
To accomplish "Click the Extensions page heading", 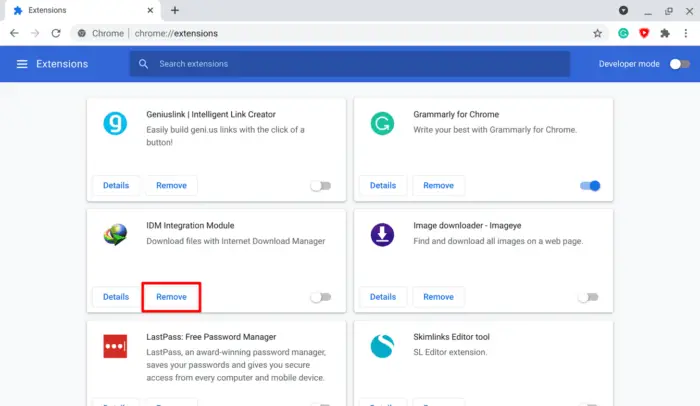I will [x=62, y=64].
